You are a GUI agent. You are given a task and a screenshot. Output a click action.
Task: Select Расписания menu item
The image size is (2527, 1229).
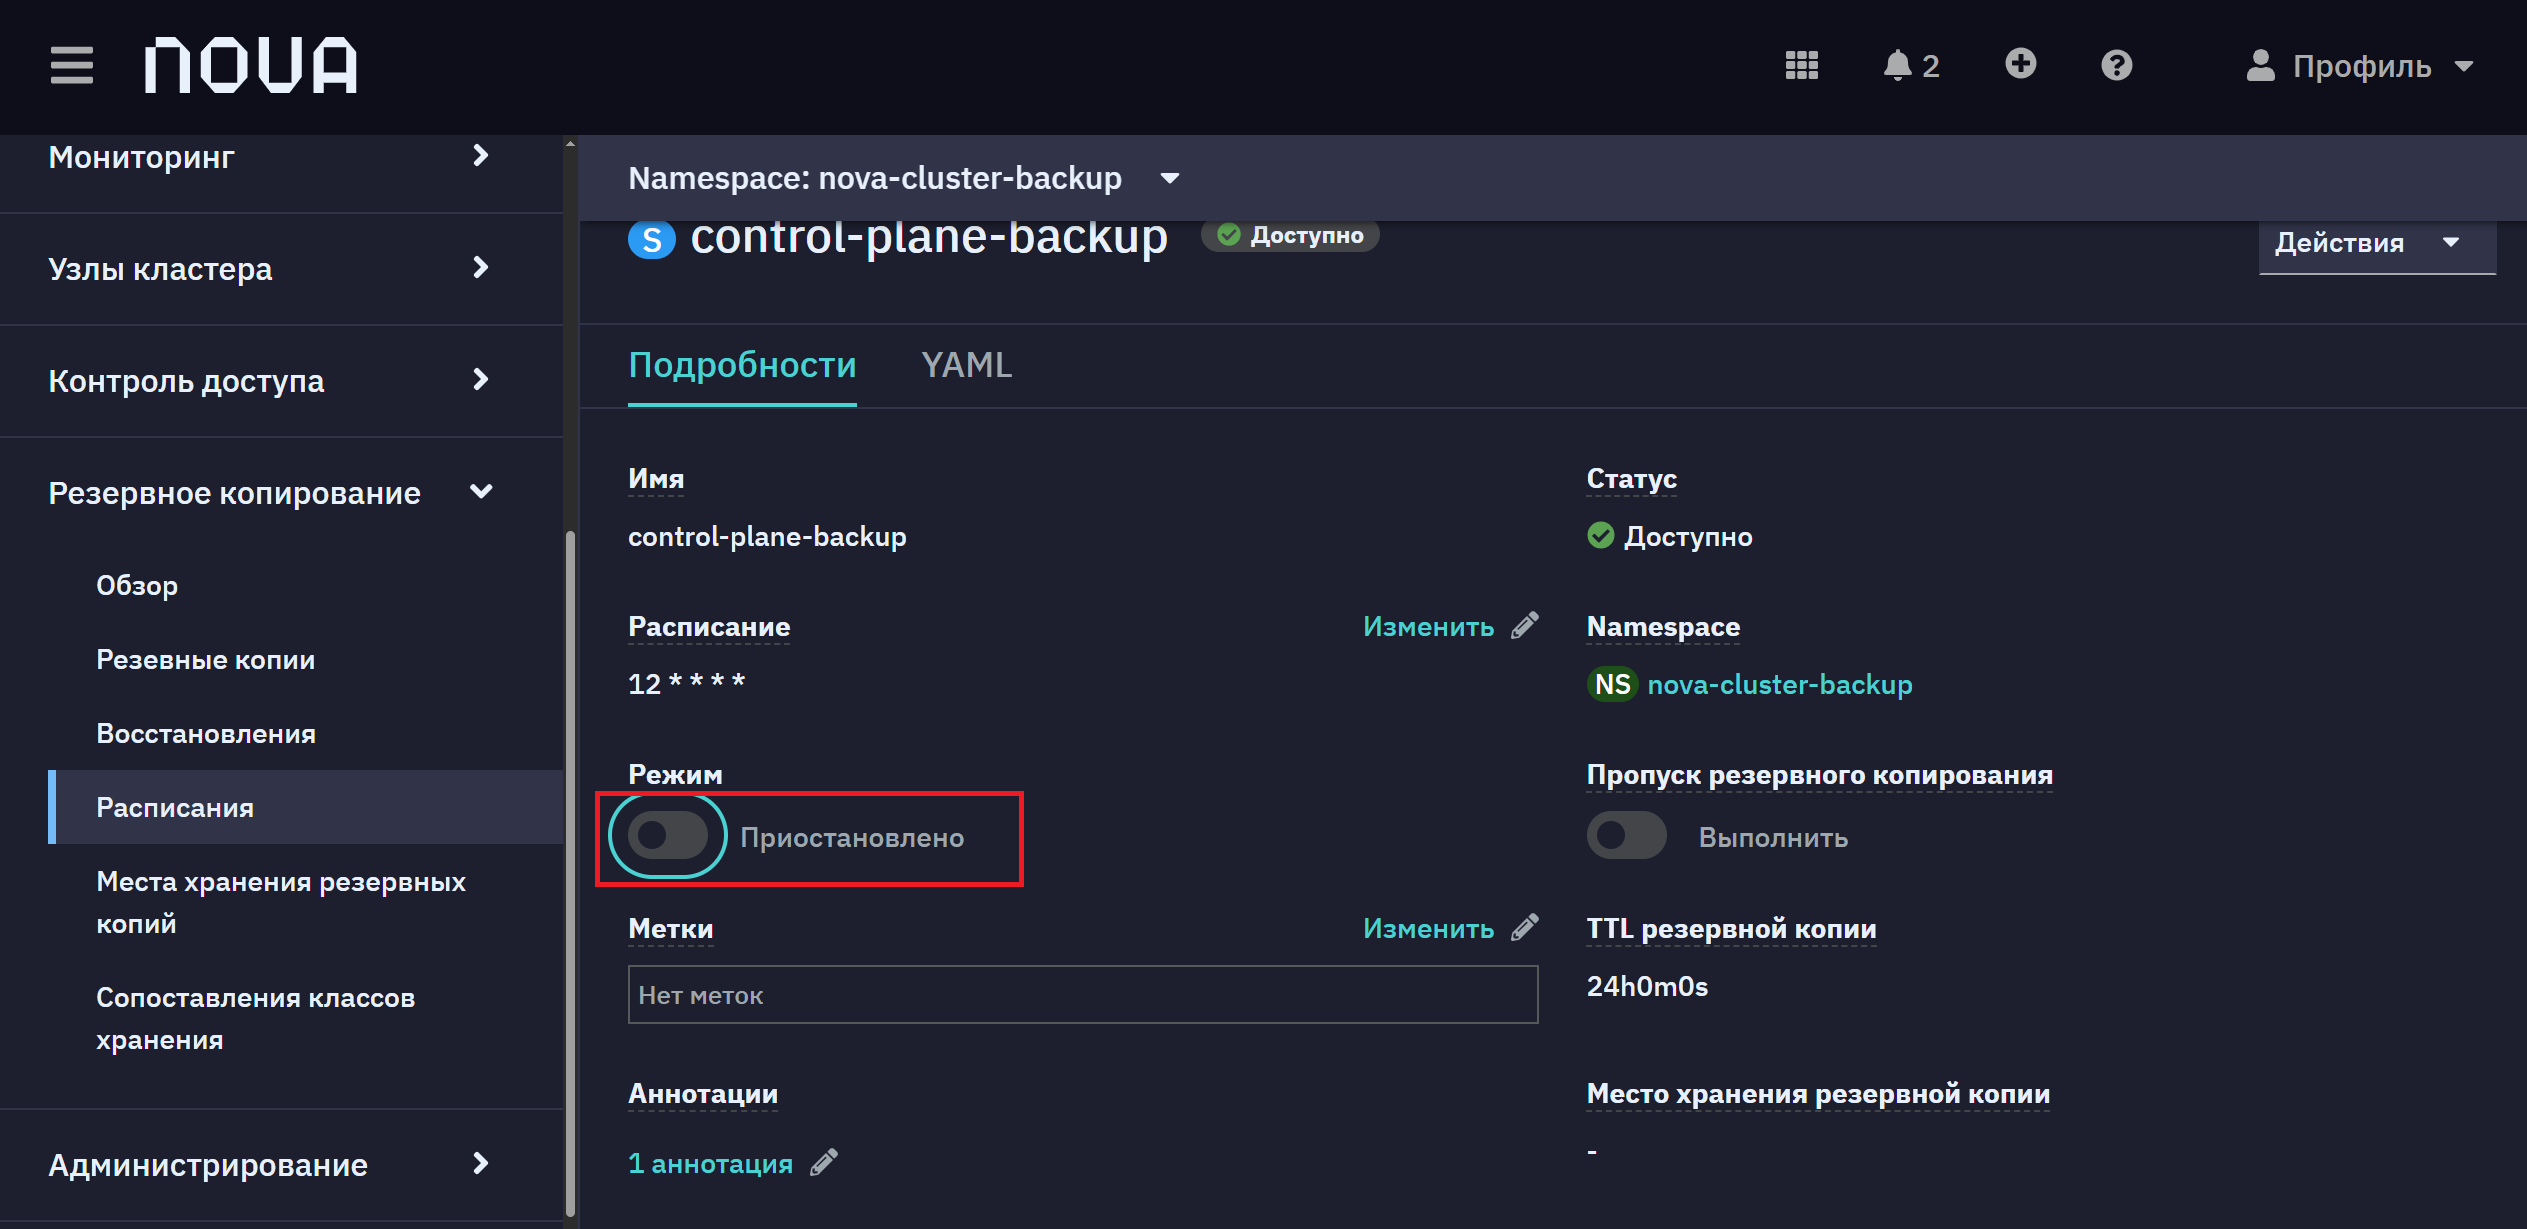(x=306, y=807)
